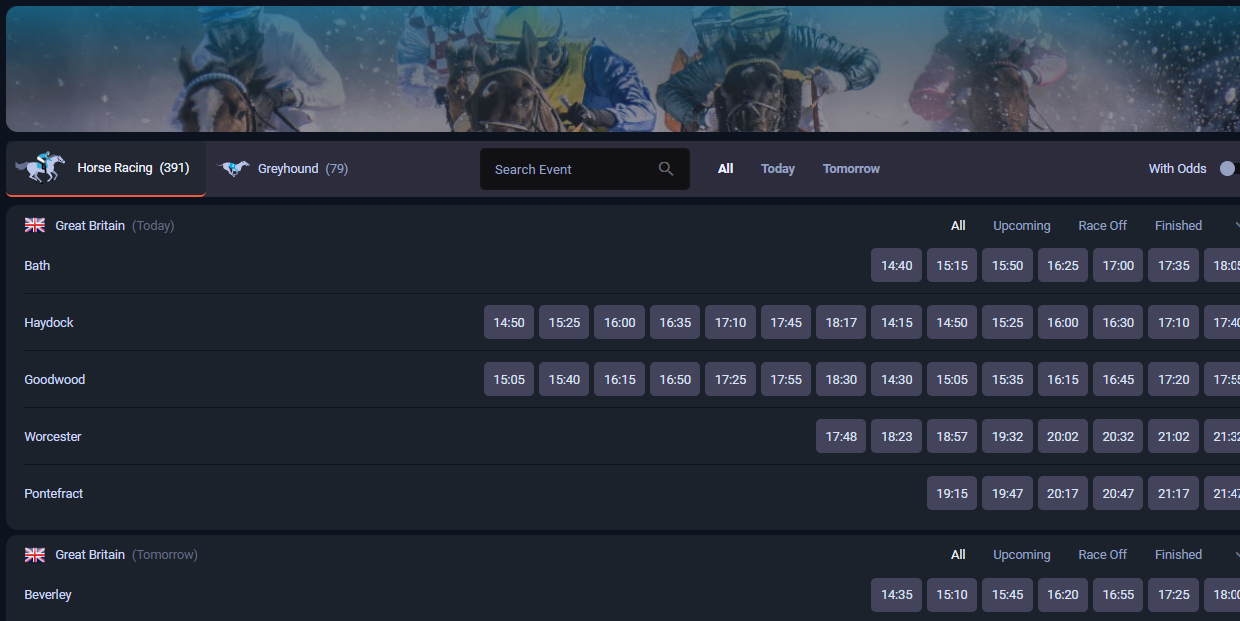
Task: Open Beverley 15:45 race
Action: (1007, 594)
